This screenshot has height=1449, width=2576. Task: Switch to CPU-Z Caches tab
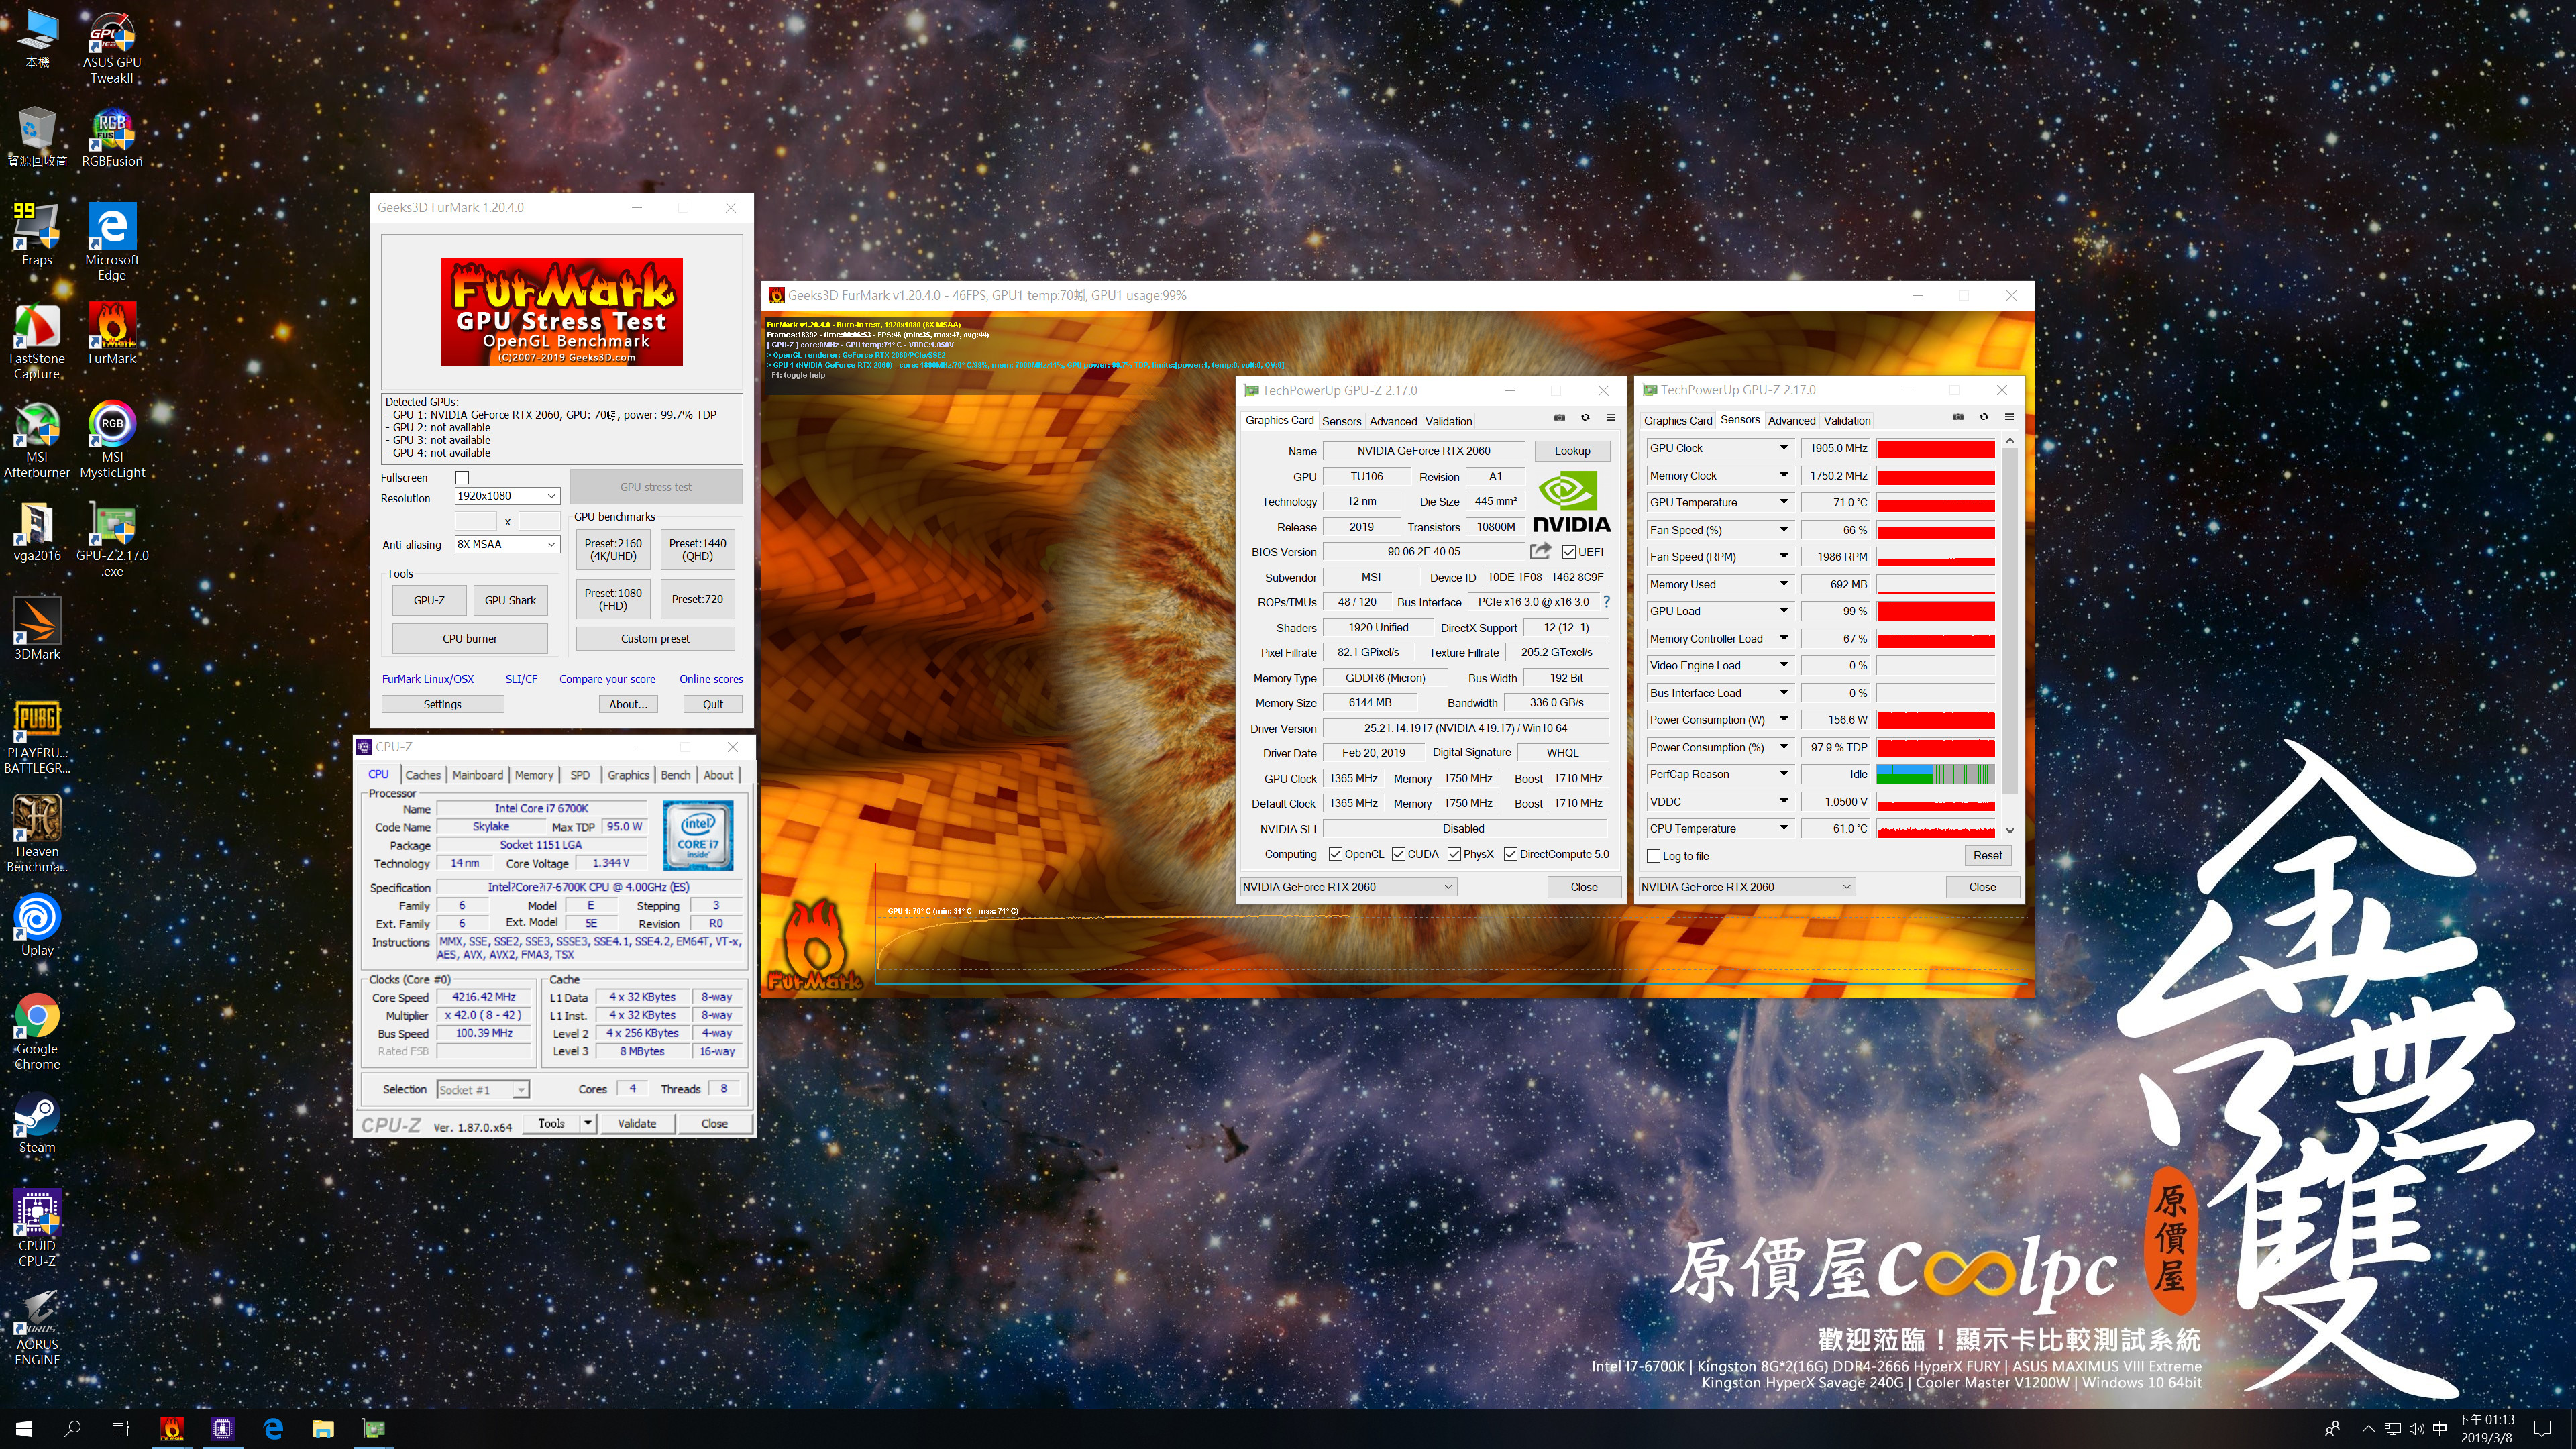click(x=423, y=775)
